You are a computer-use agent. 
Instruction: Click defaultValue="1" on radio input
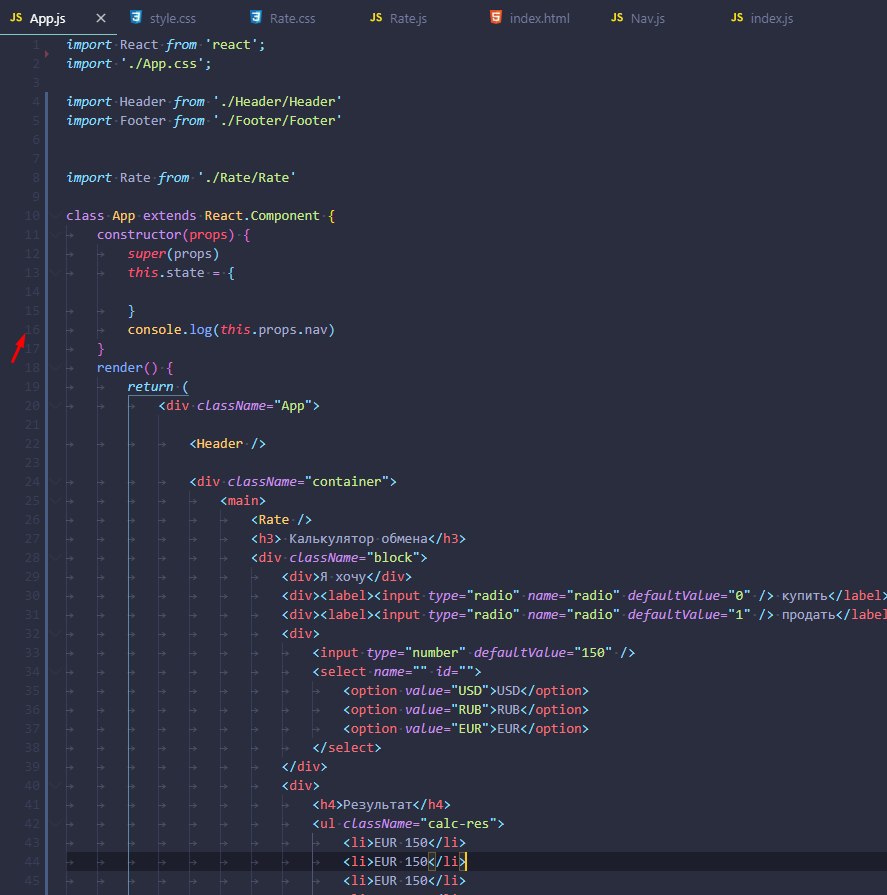pos(689,615)
